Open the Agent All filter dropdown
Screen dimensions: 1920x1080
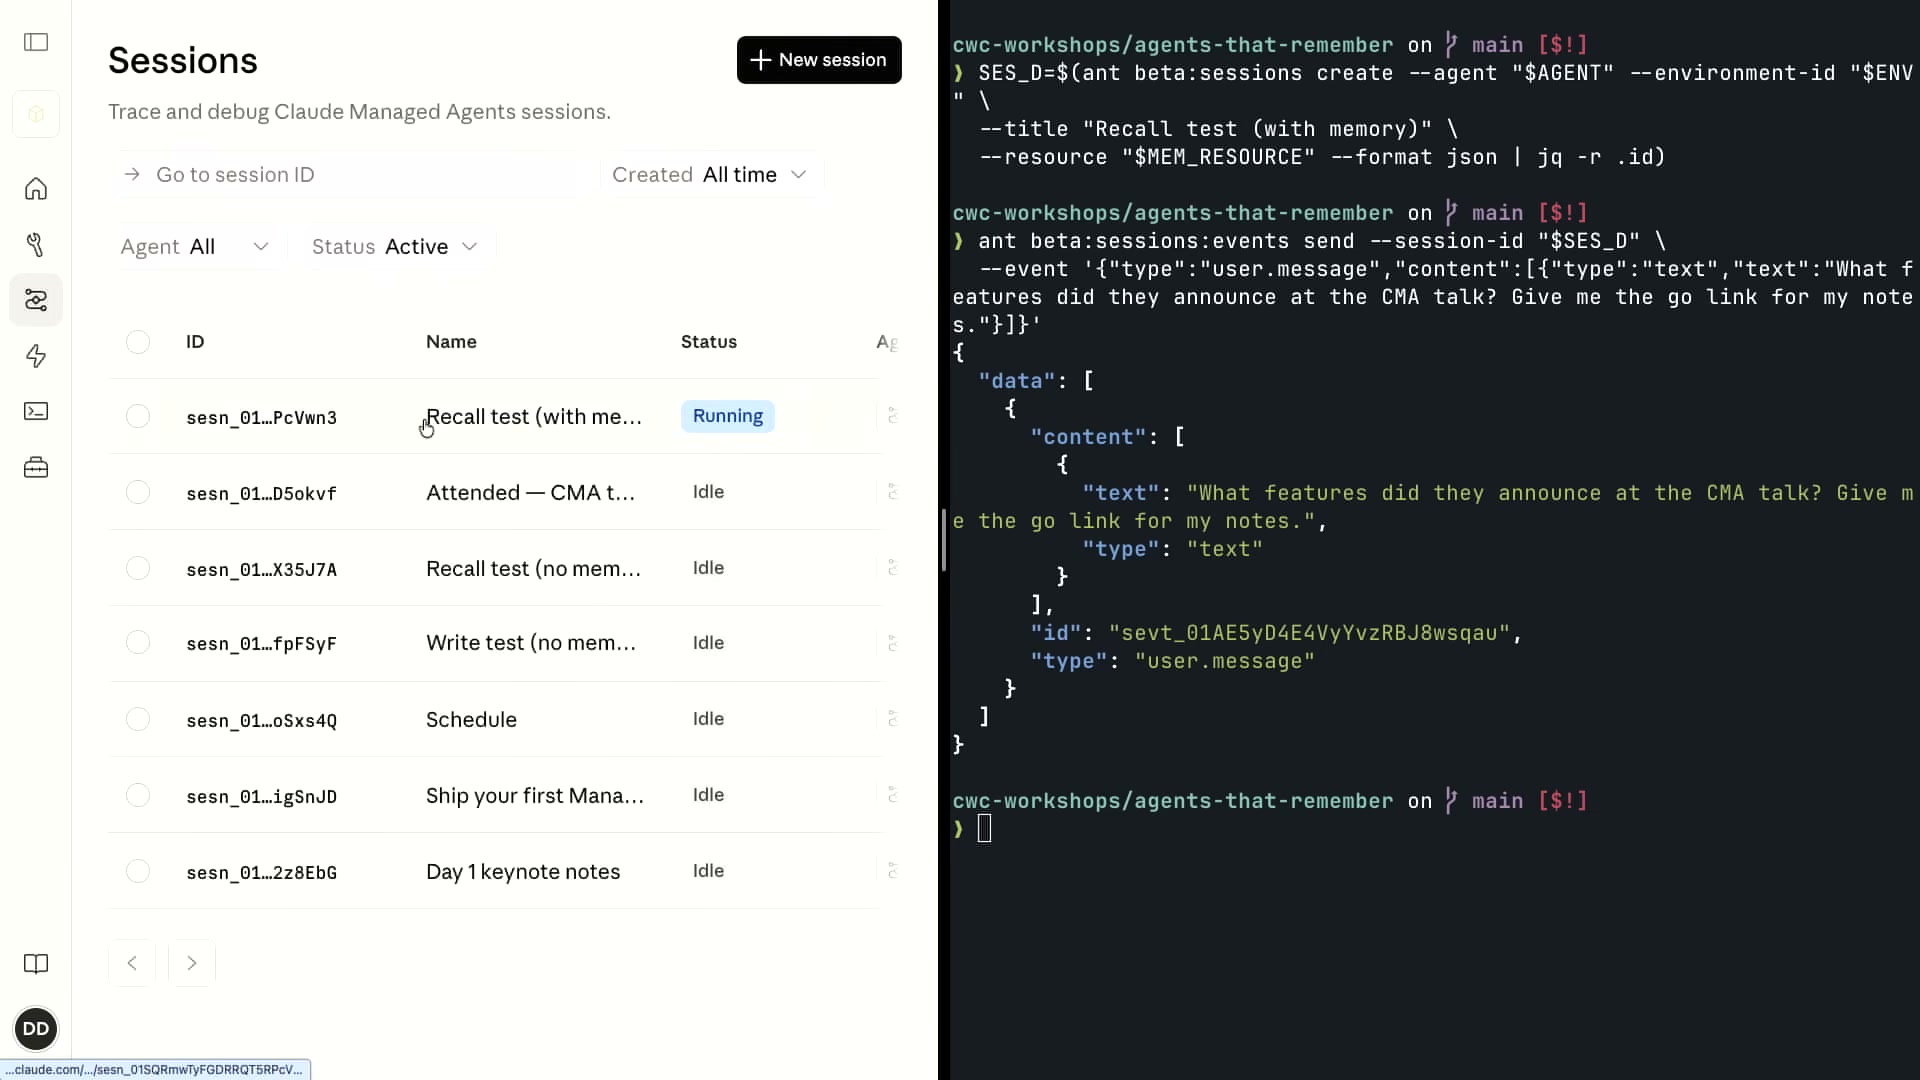(x=196, y=247)
